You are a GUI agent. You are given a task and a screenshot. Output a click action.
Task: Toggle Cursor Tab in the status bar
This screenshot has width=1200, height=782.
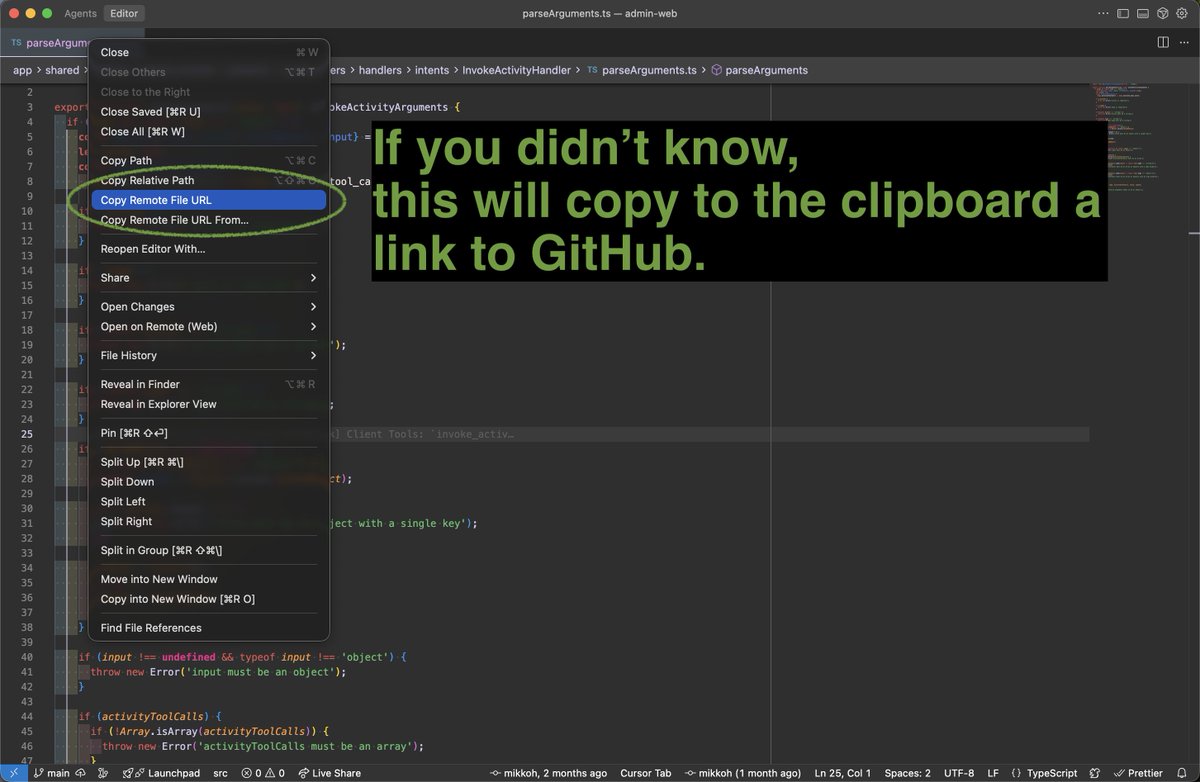click(645, 772)
